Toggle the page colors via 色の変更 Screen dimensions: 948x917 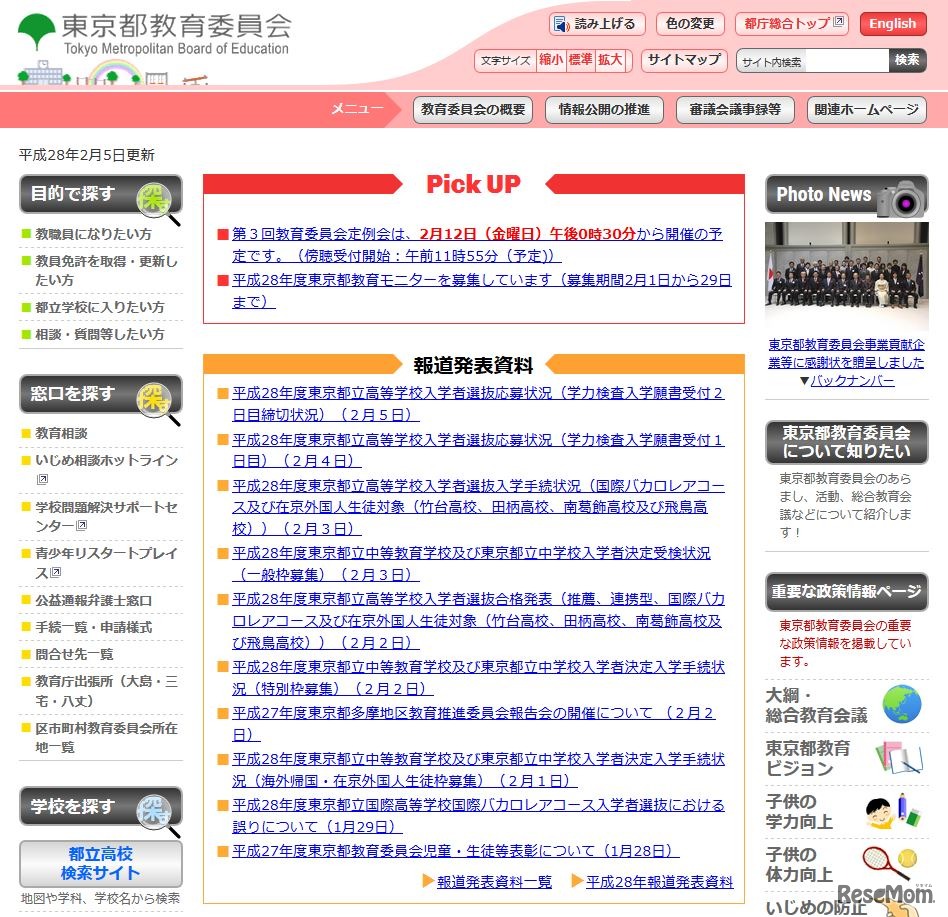click(x=690, y=23)
